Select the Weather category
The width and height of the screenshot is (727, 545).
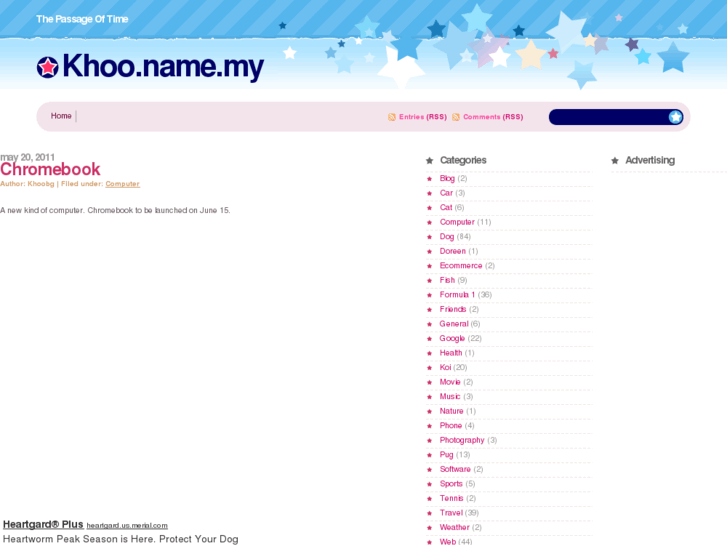454,527
